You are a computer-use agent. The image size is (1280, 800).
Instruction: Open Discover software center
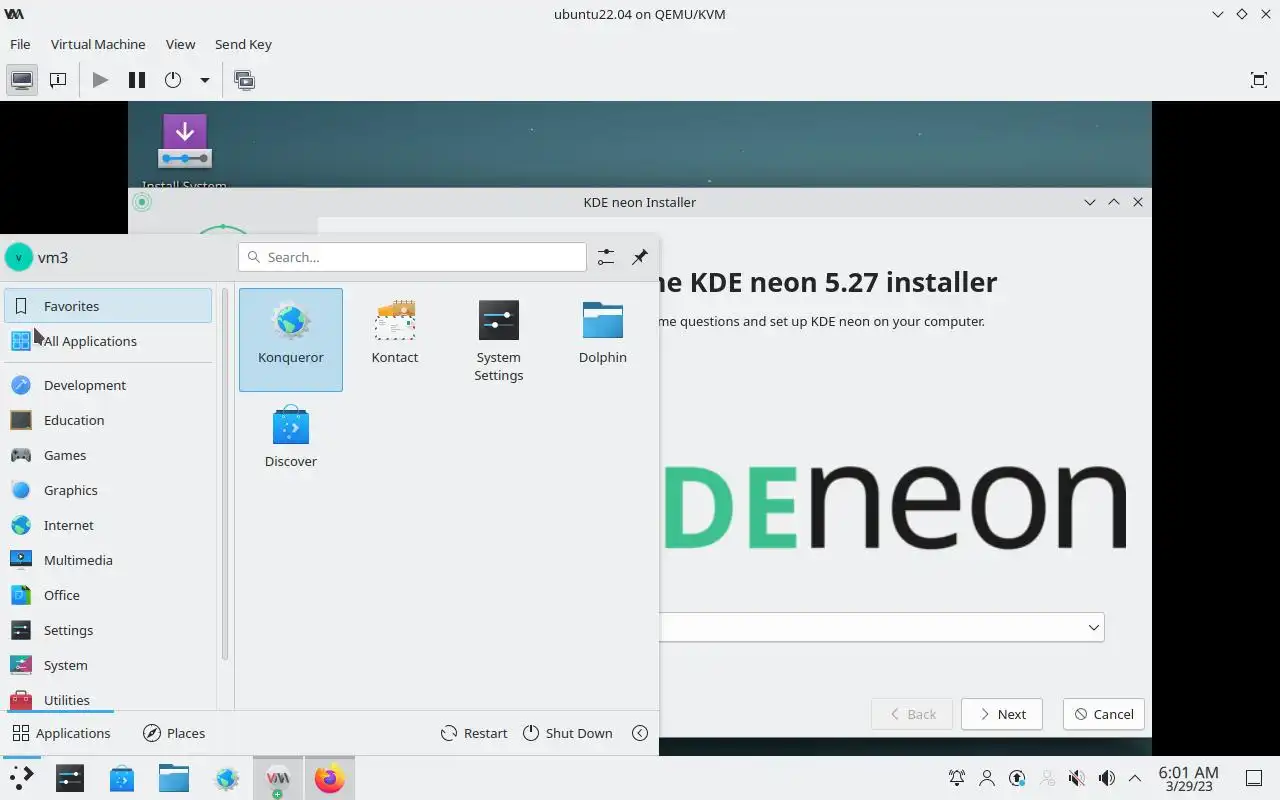click(x=291, y=437)
